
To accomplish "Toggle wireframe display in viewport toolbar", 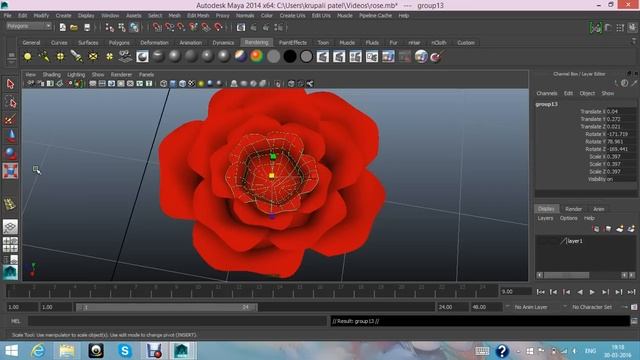I will click(164, 84).
